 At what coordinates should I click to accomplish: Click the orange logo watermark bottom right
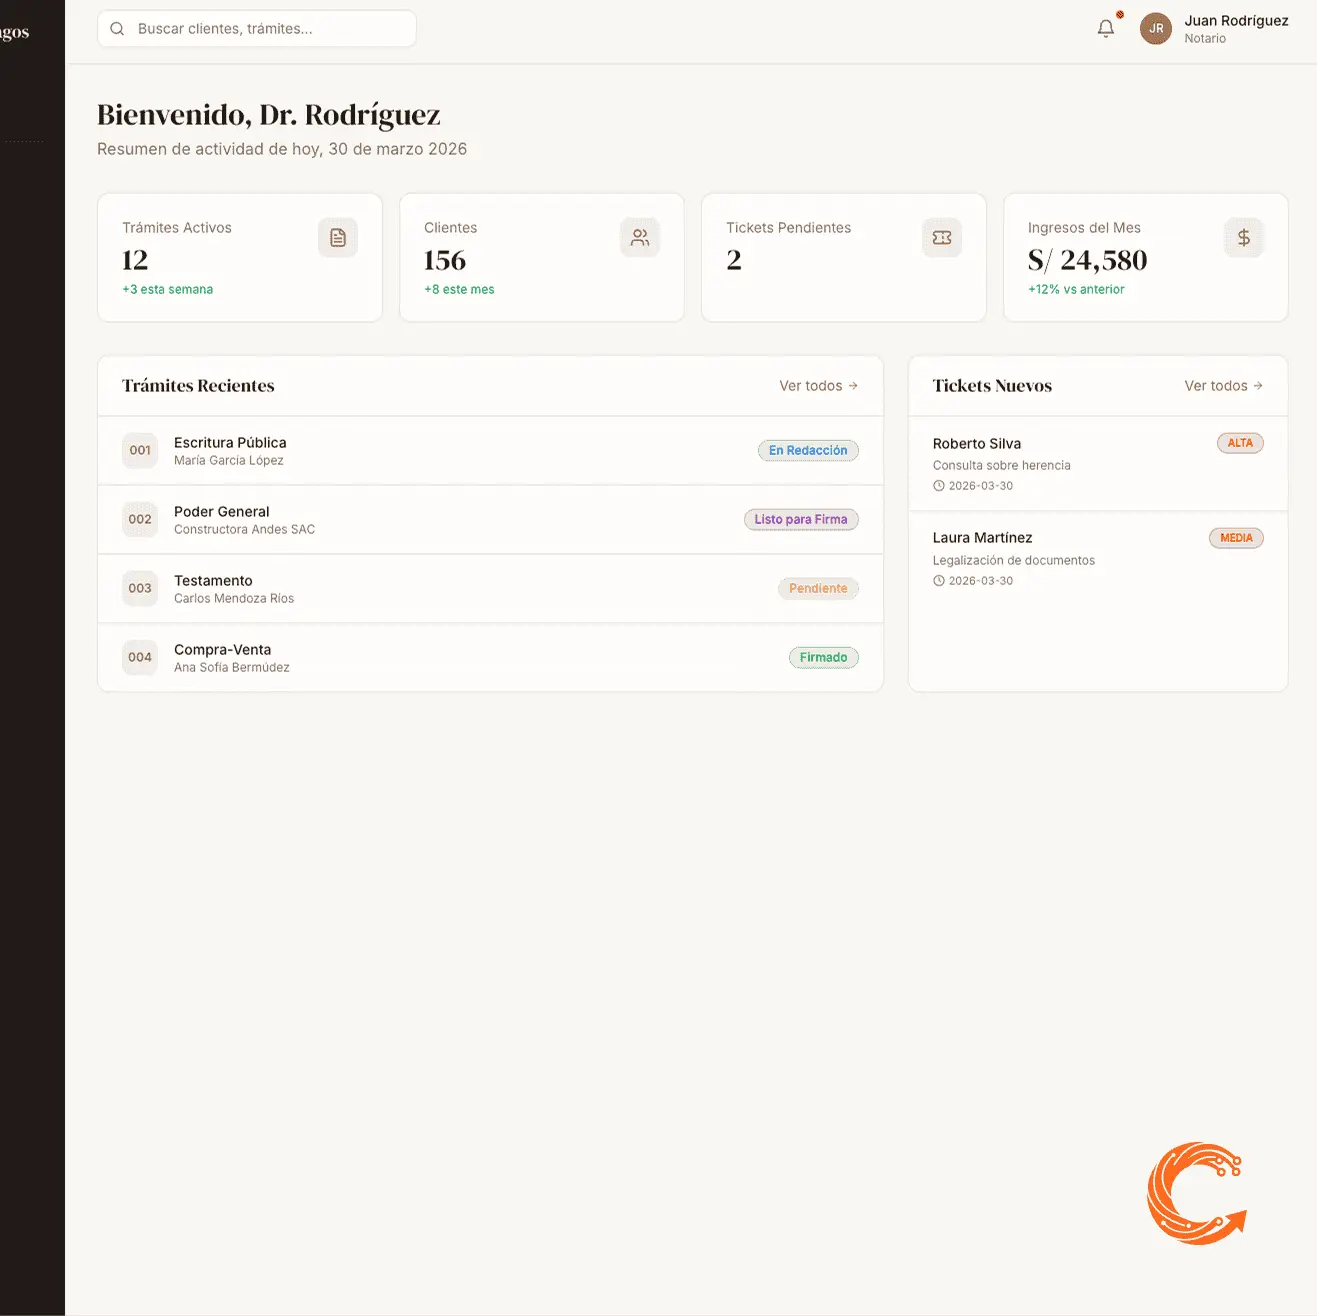click(x=1196, y=1191)
